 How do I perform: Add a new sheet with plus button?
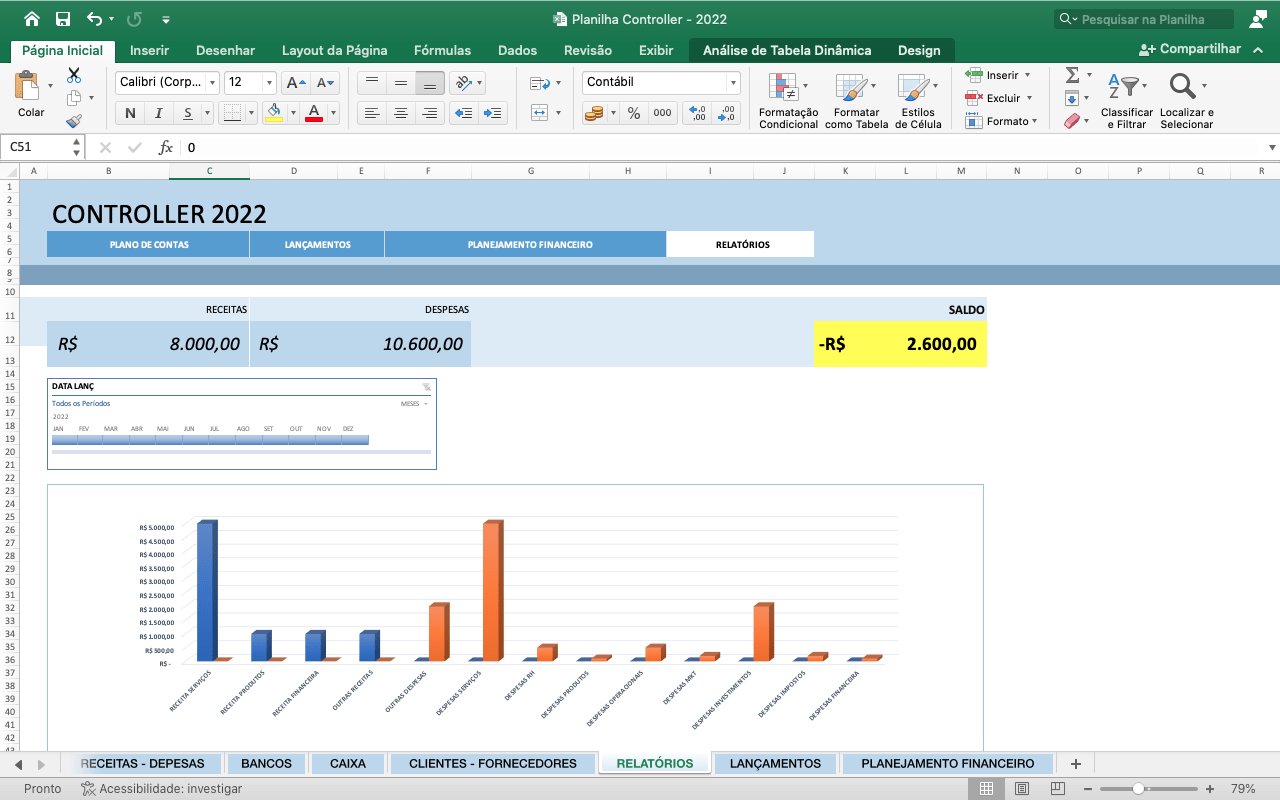(x=1076, y=763)
